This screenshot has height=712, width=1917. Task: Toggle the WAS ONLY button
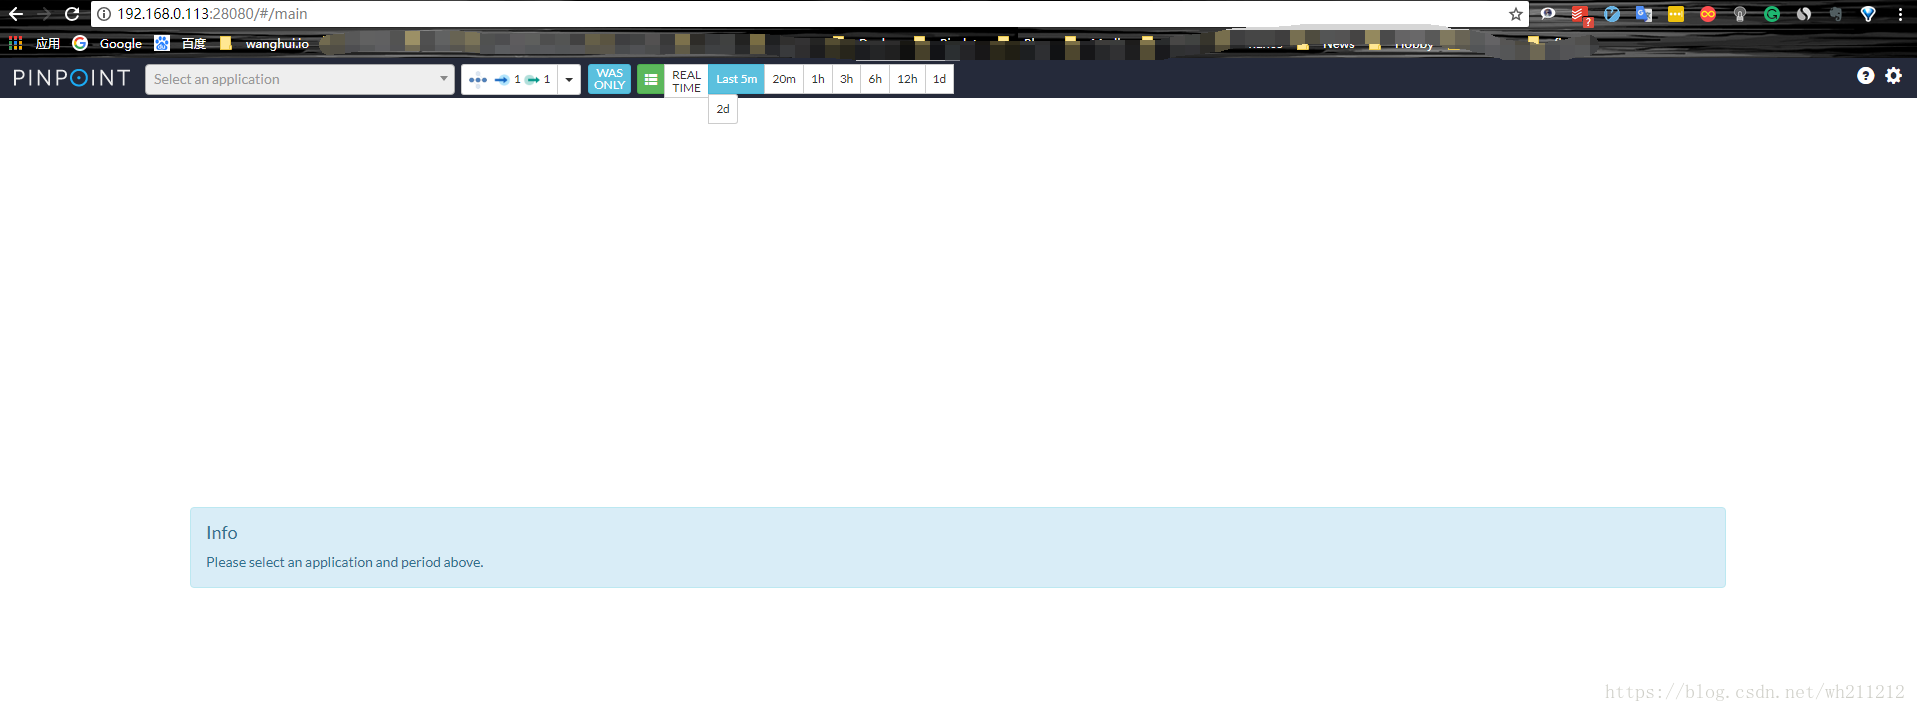pos(609,79)
